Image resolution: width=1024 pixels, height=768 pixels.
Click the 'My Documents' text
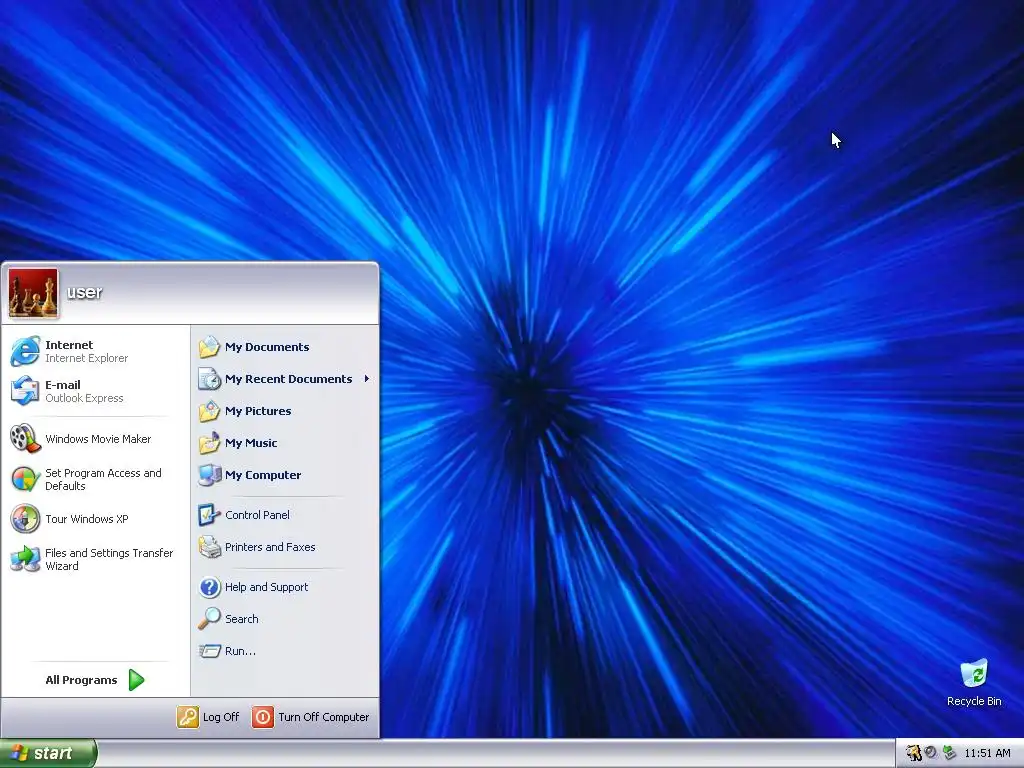click(267, 347)
